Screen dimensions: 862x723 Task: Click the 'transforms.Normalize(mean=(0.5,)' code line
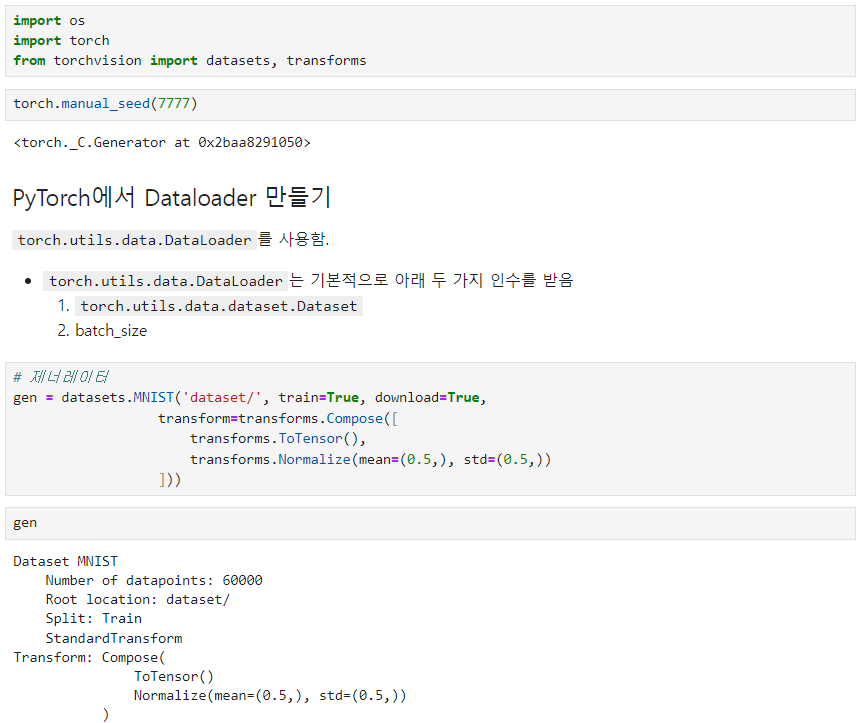(371, 460)
